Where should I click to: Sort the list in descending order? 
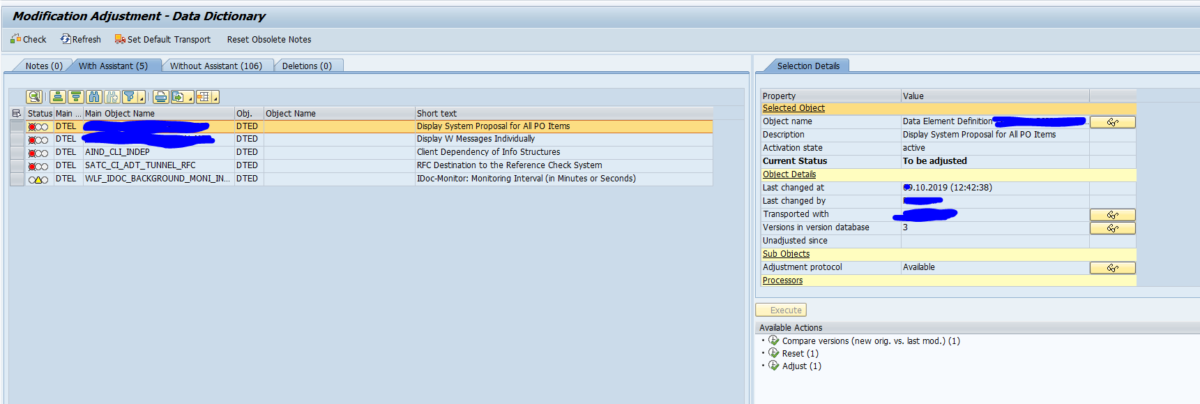click(x=75, y=97)
